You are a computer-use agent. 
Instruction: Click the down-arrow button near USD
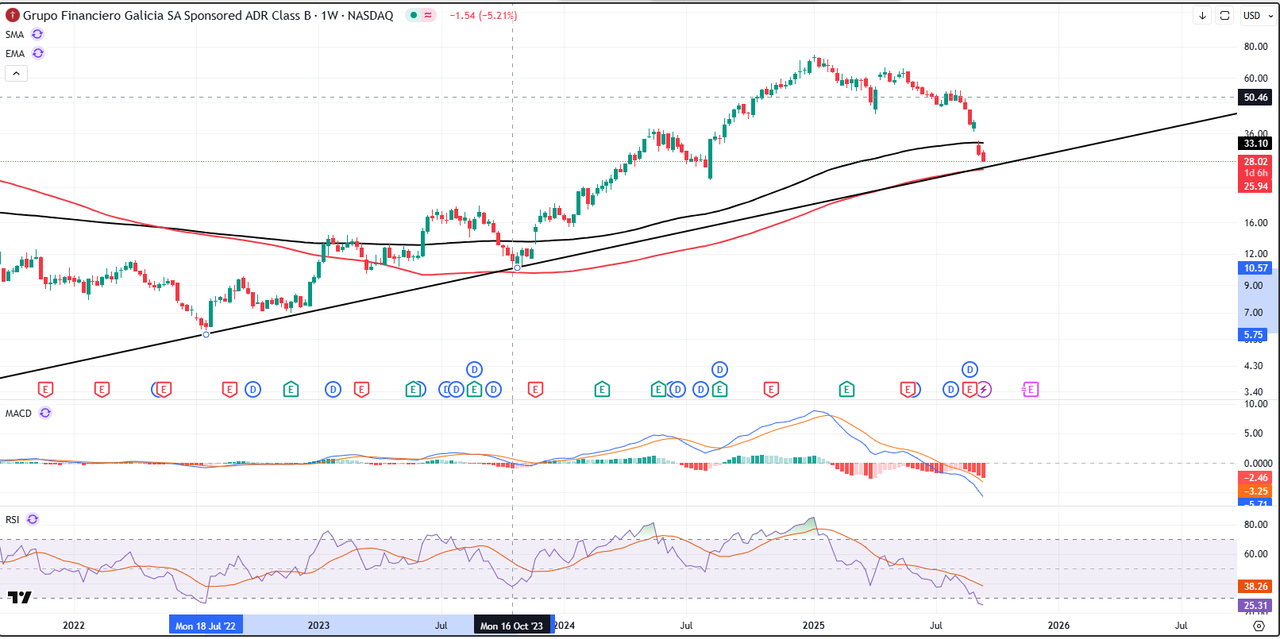point(1202,15)
